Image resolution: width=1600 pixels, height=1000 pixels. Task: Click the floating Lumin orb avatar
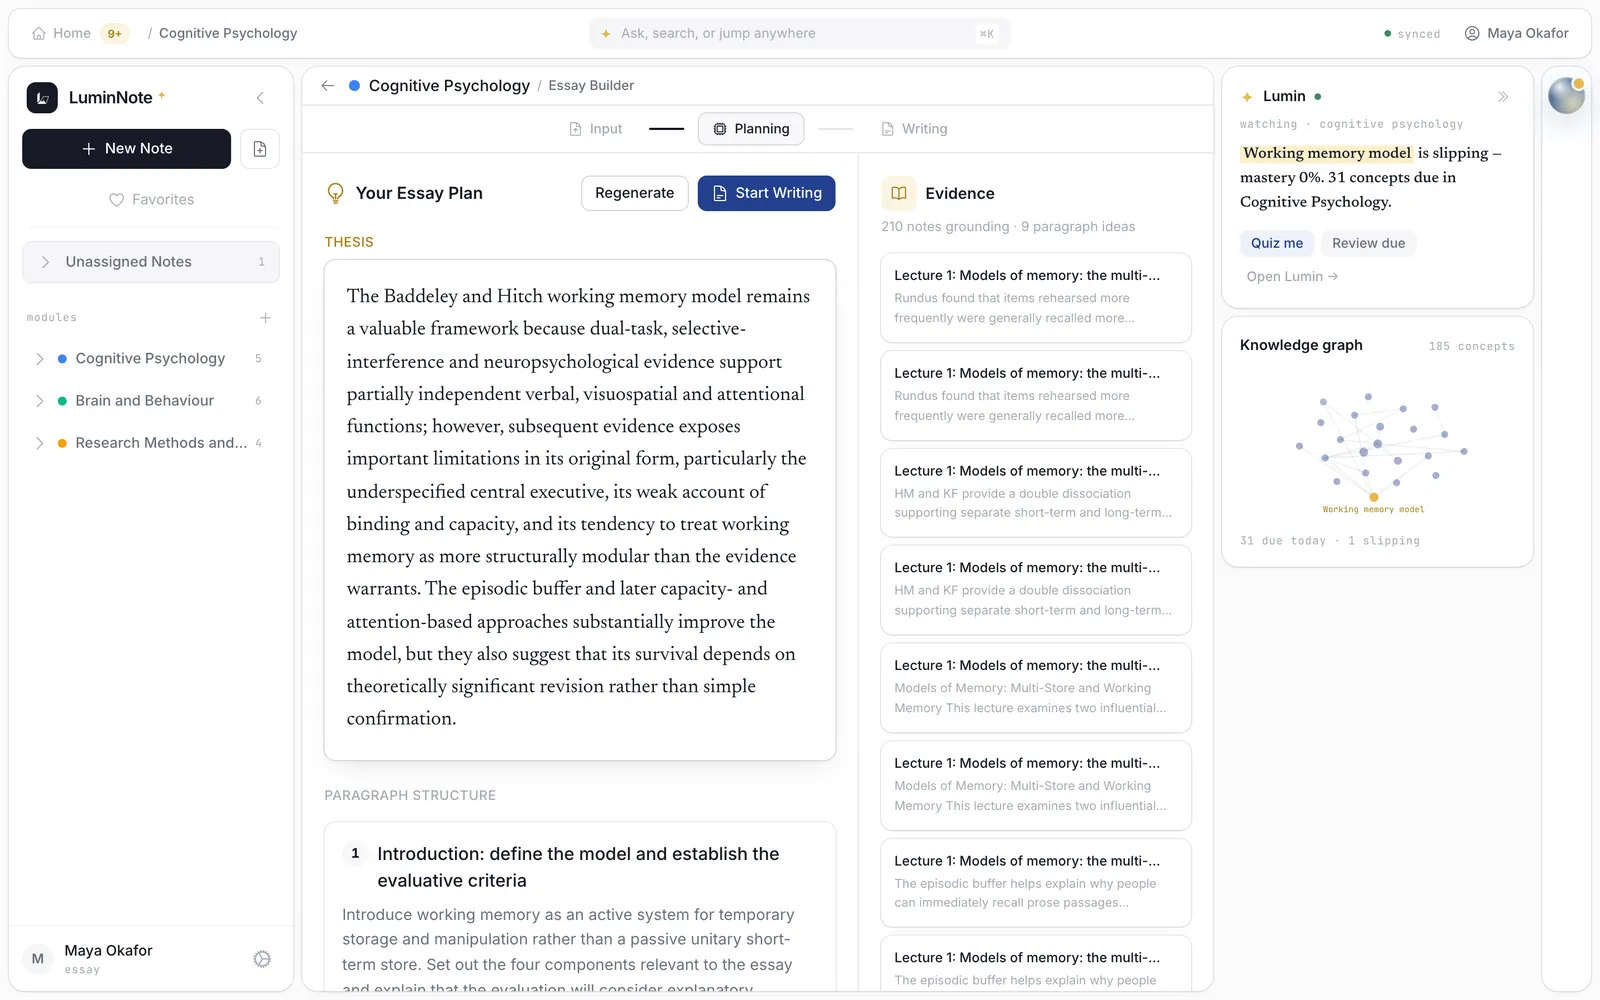pyautogui.click(x=1566, y=96)
